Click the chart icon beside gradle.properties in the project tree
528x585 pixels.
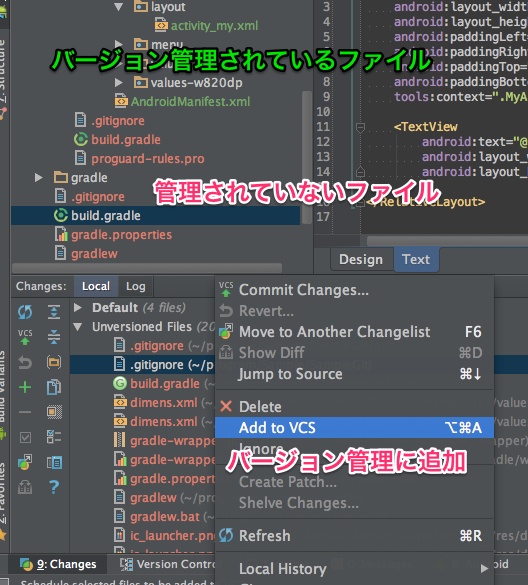click(x=60, y=234)
